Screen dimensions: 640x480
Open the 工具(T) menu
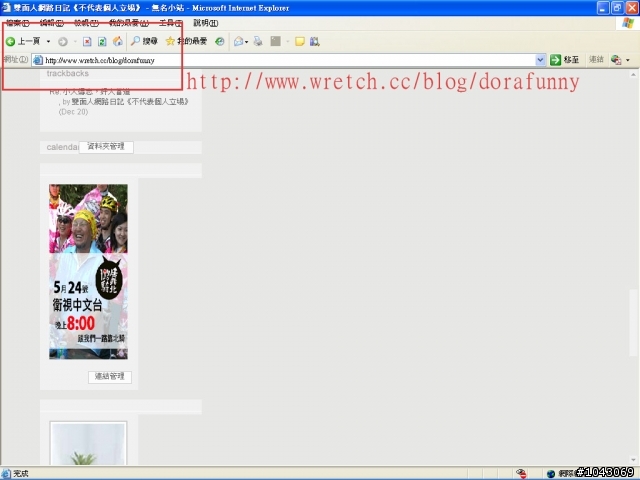click(x=171, y=23)
